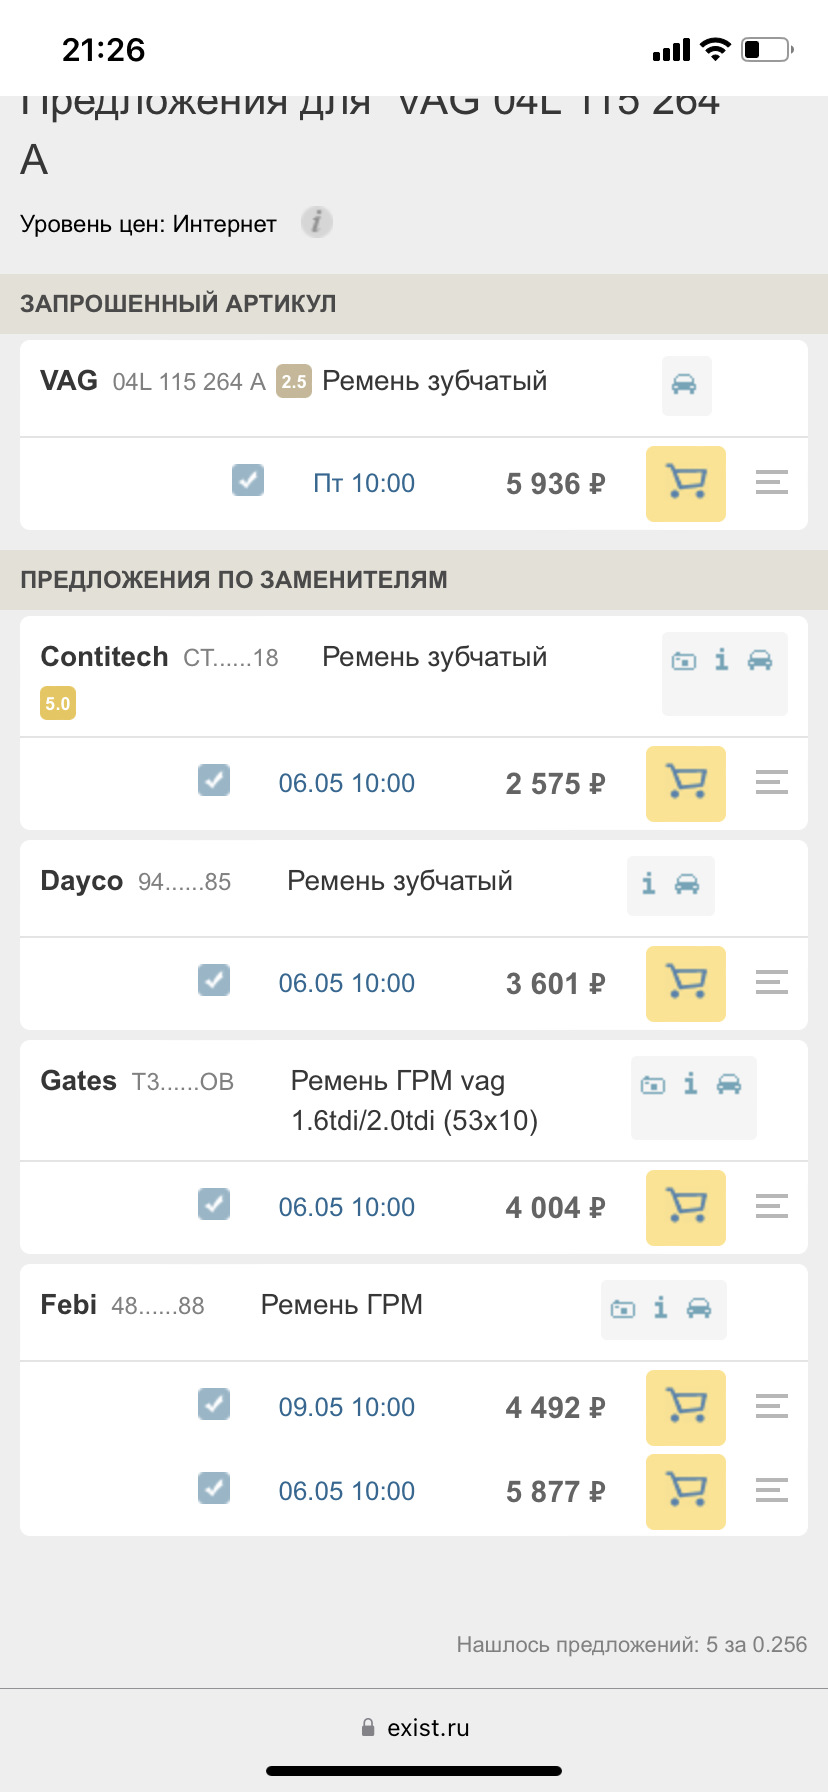Add Febi 4 492 ₽ offer to cart

[x=685, y=1408]
